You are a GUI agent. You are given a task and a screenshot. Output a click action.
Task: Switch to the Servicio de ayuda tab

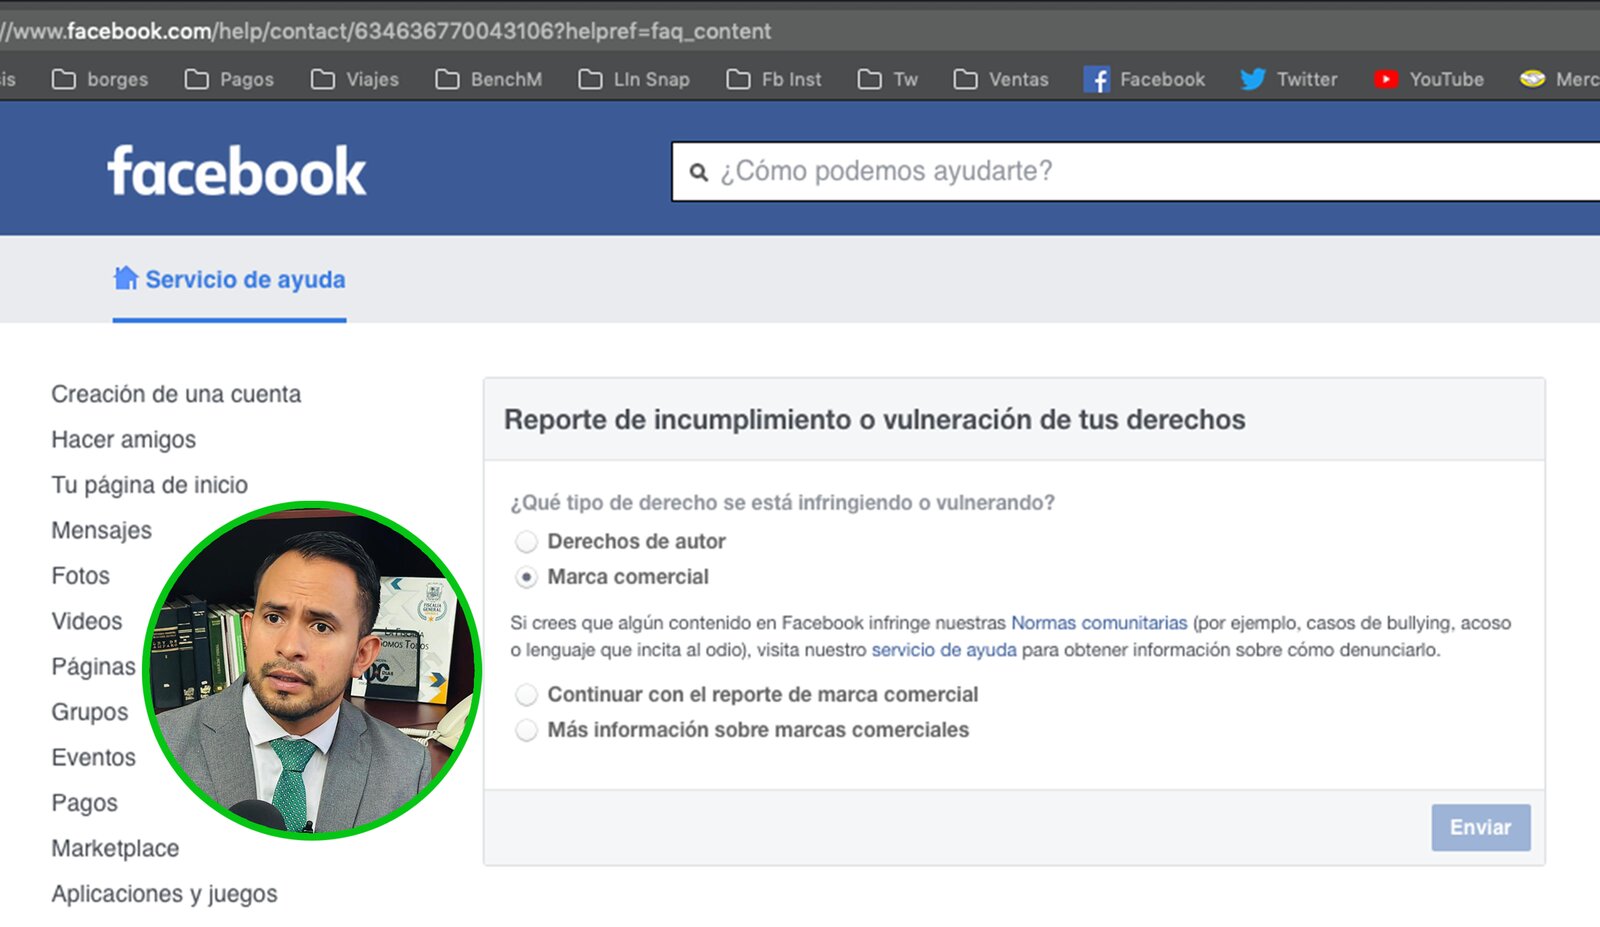coord(244,280)
